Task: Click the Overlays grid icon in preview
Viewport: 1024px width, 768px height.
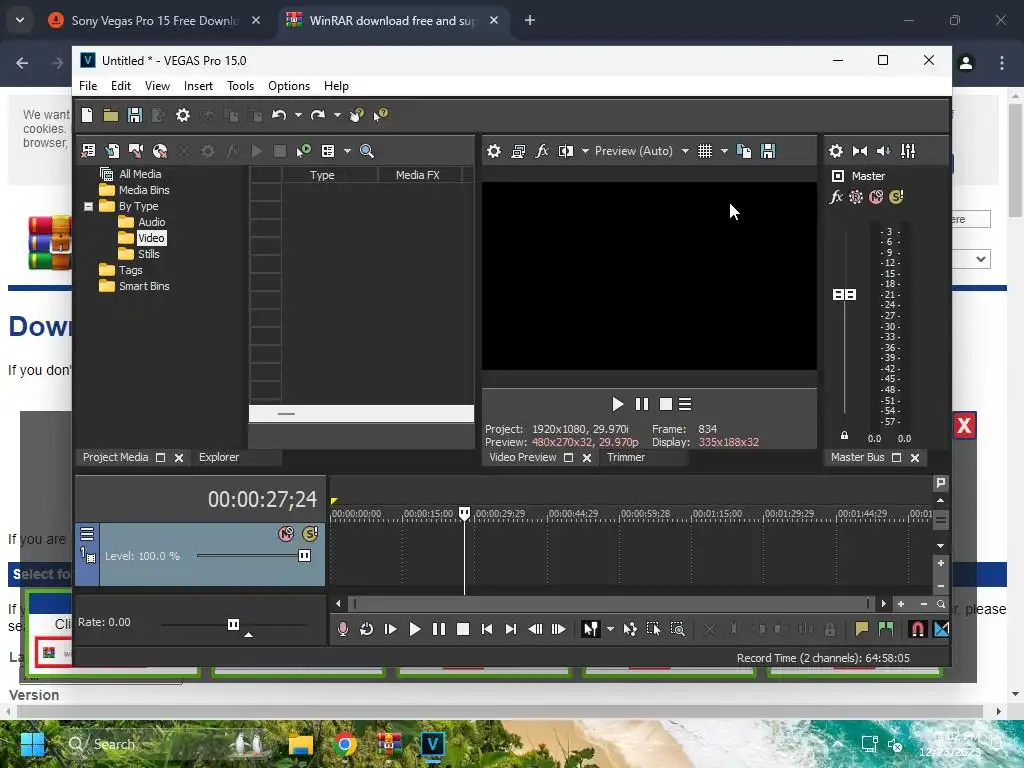Action: 705,151
